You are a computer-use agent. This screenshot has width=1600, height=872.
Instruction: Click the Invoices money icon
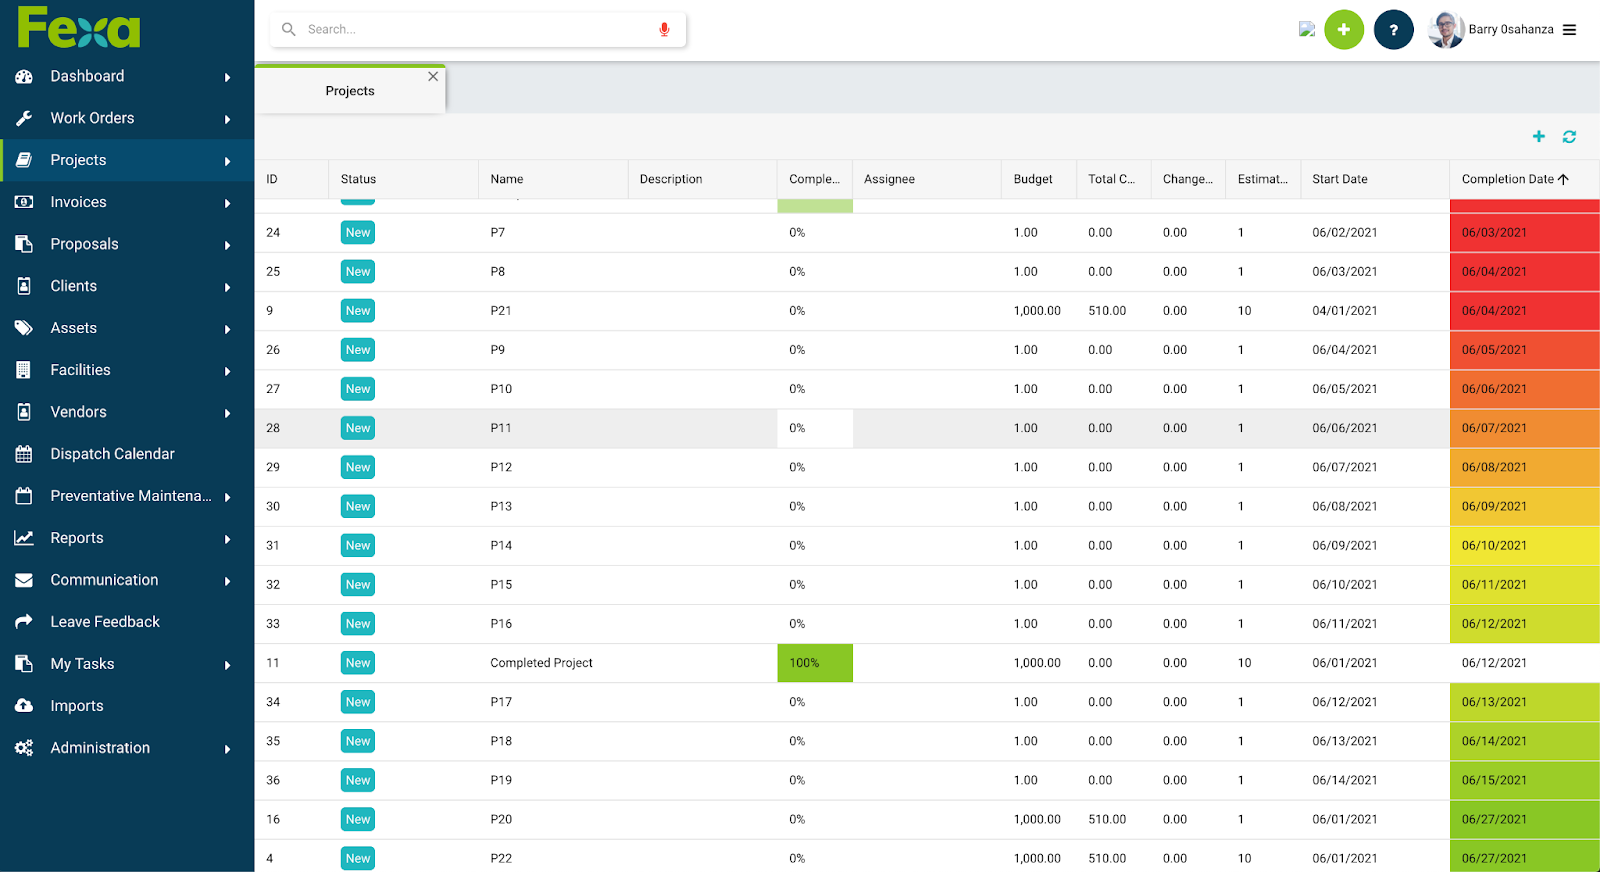pyautogui.click(x=24, y=202)
